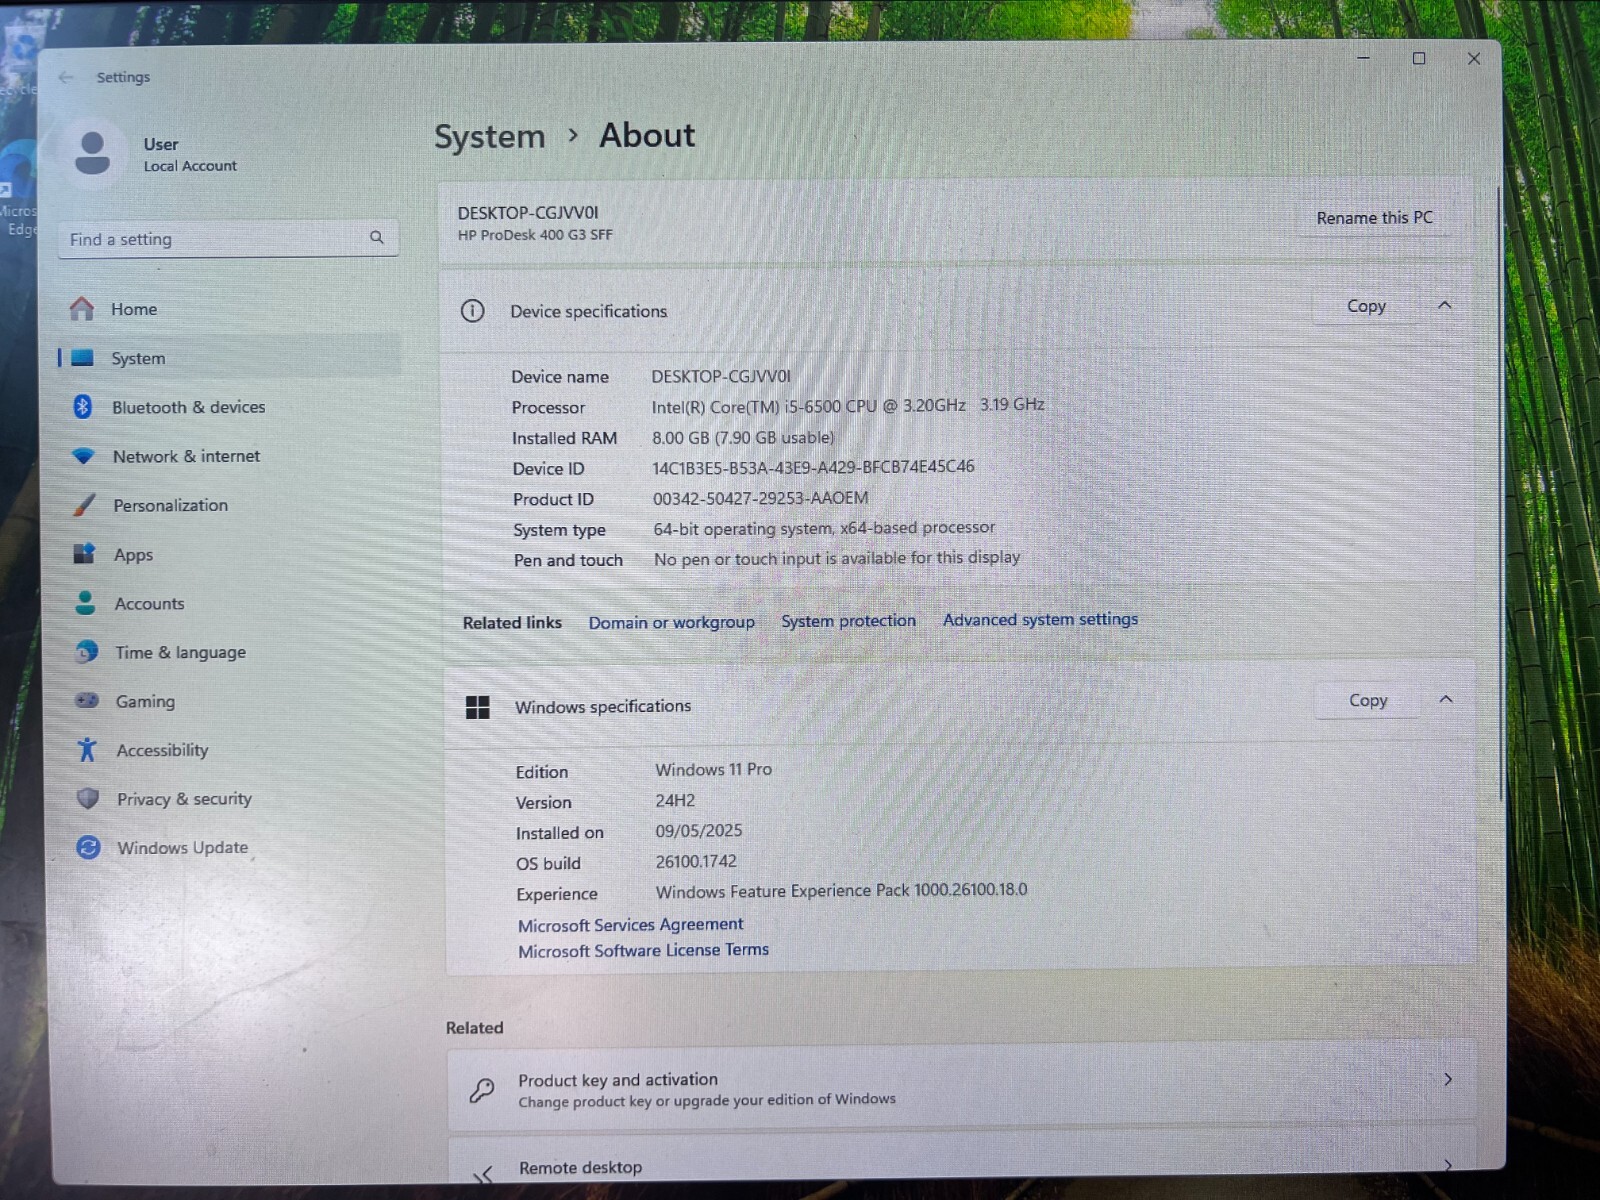Focus the Find a setting box

[x=228, y=238]
